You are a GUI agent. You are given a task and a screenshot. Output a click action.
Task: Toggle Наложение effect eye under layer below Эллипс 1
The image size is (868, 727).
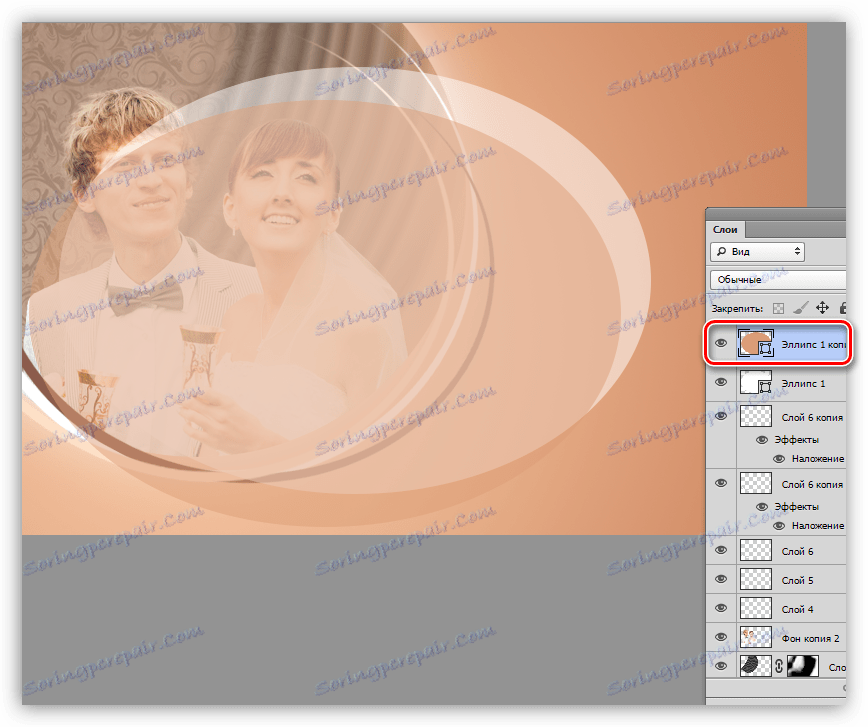coord(779,459)
